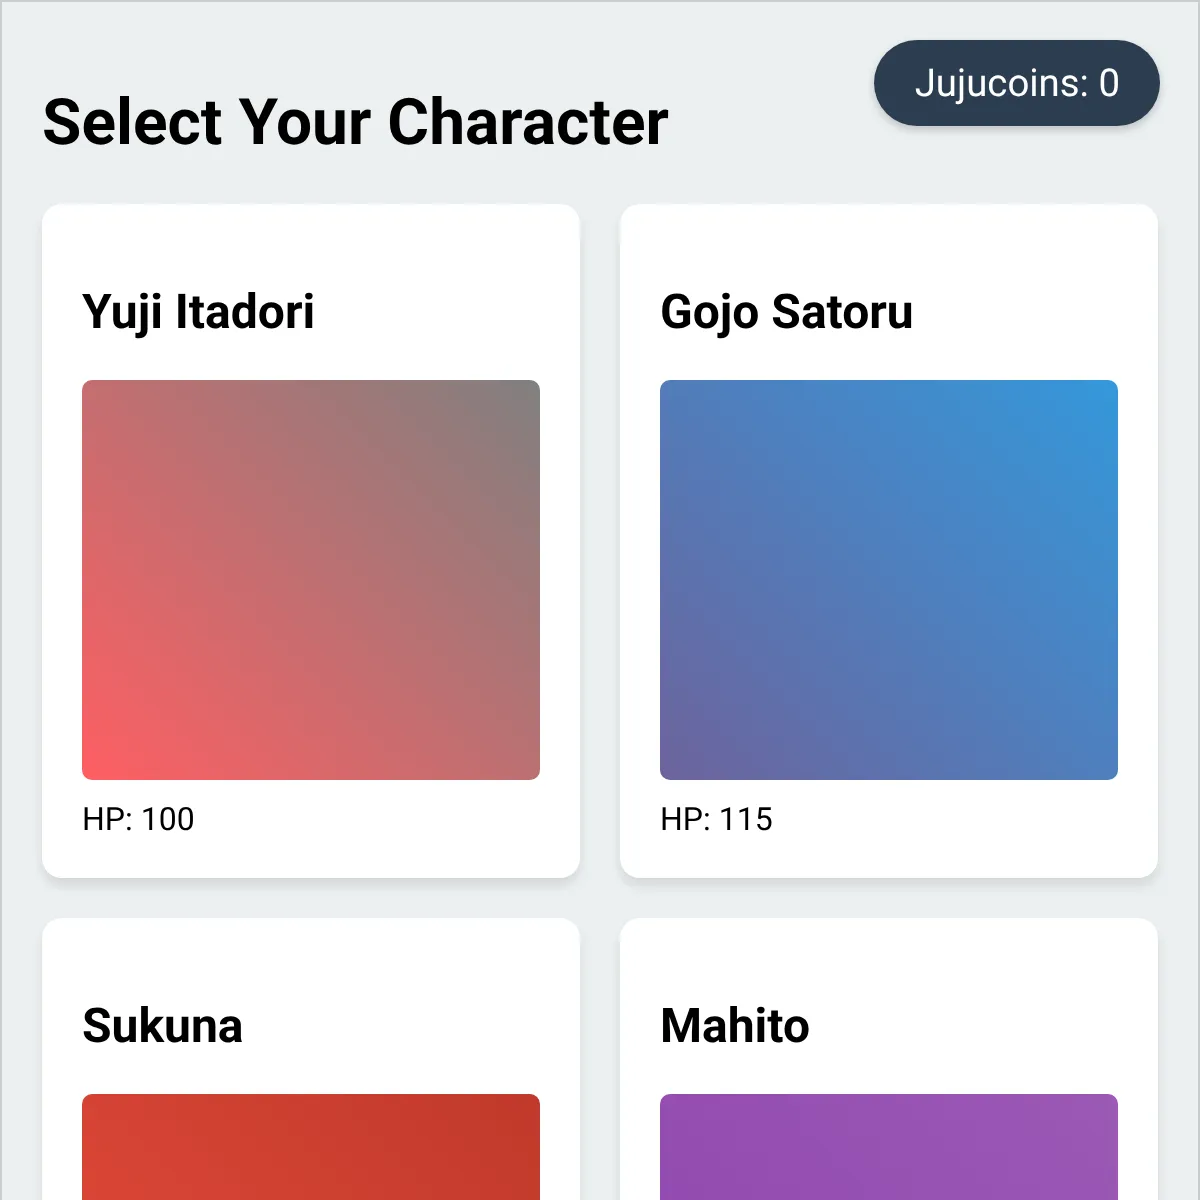
Task: Click the word Select in page heading
Action: [x=132, y=122]
